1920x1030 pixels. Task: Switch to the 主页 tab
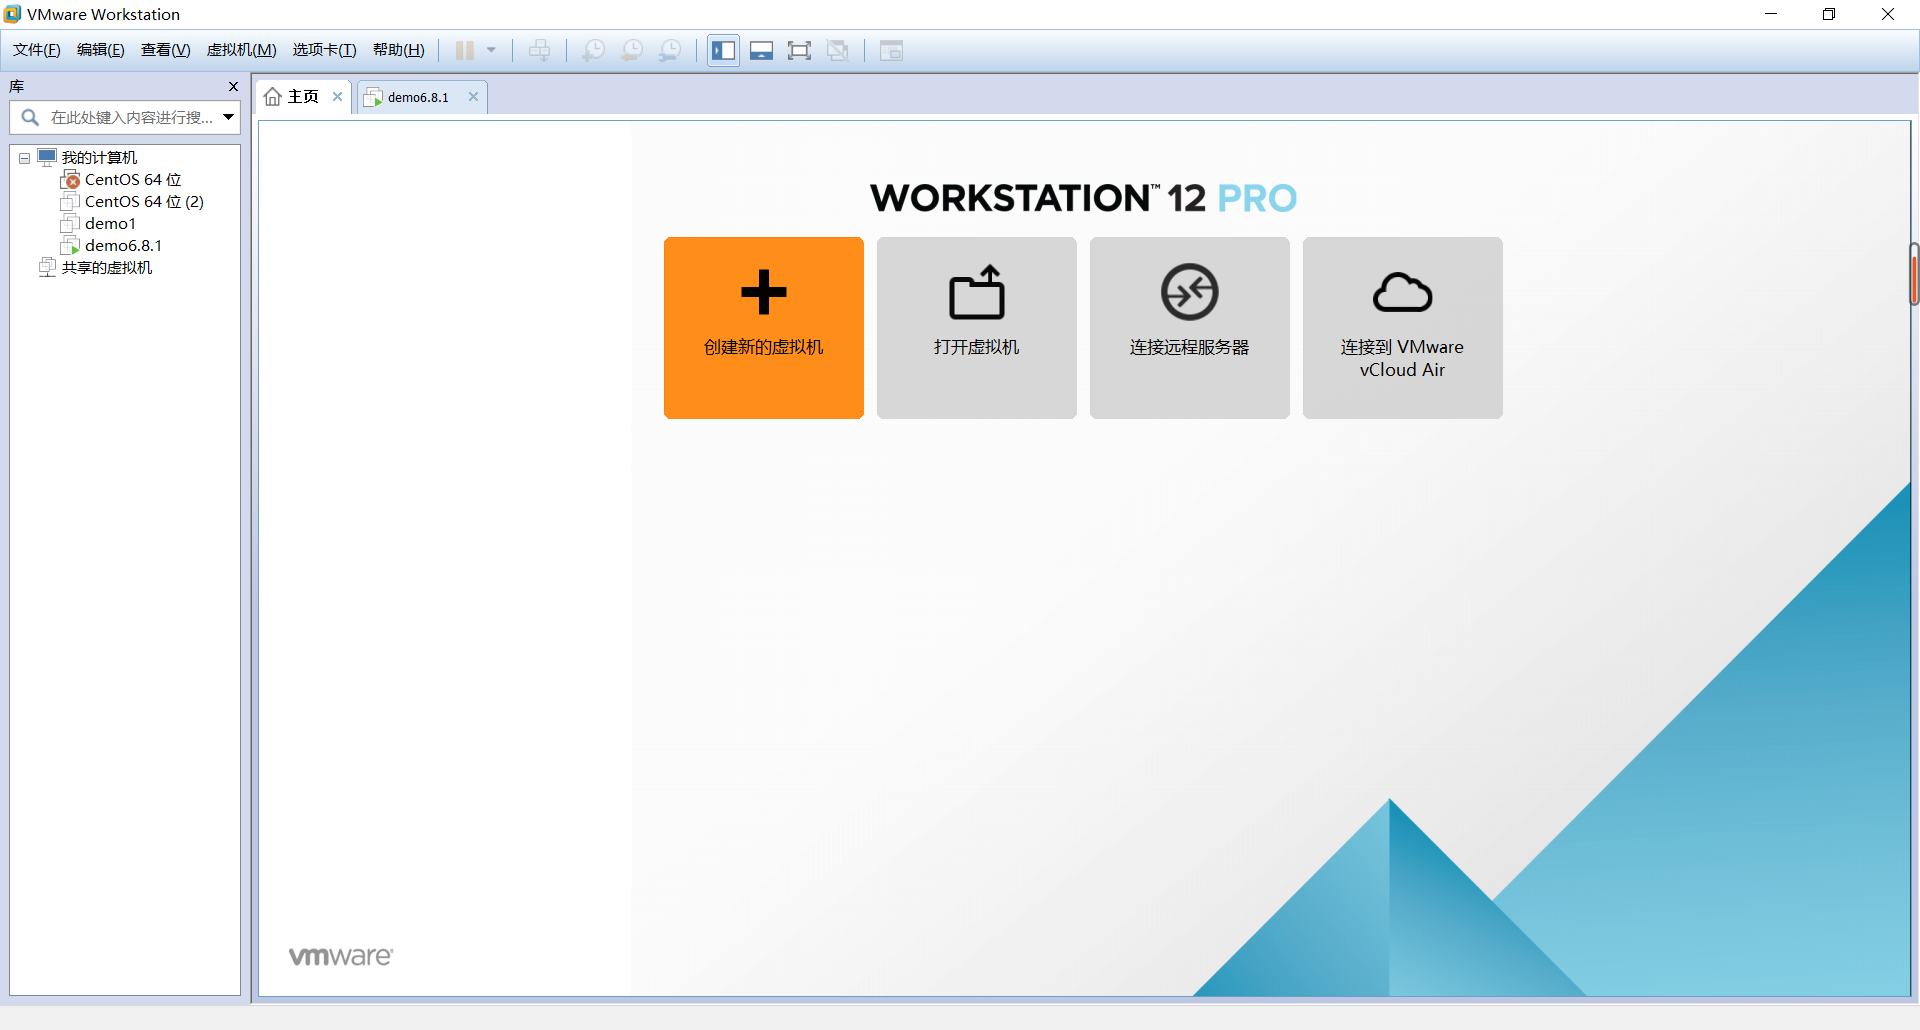[303, 97]
